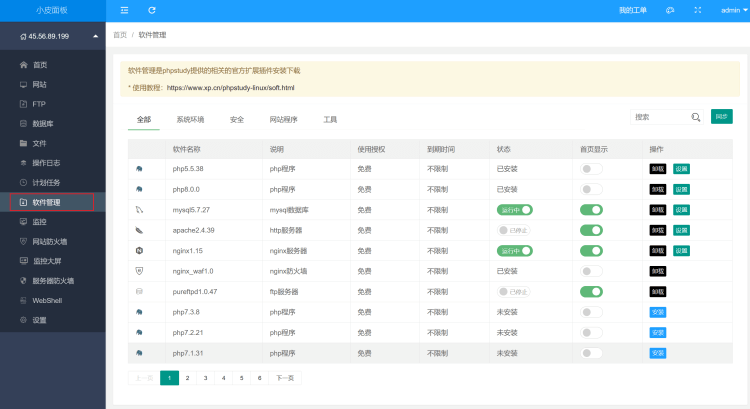This screenshot has width=750, height=409.
Task: Go to pagination page 6
Action: click(260, 378)
